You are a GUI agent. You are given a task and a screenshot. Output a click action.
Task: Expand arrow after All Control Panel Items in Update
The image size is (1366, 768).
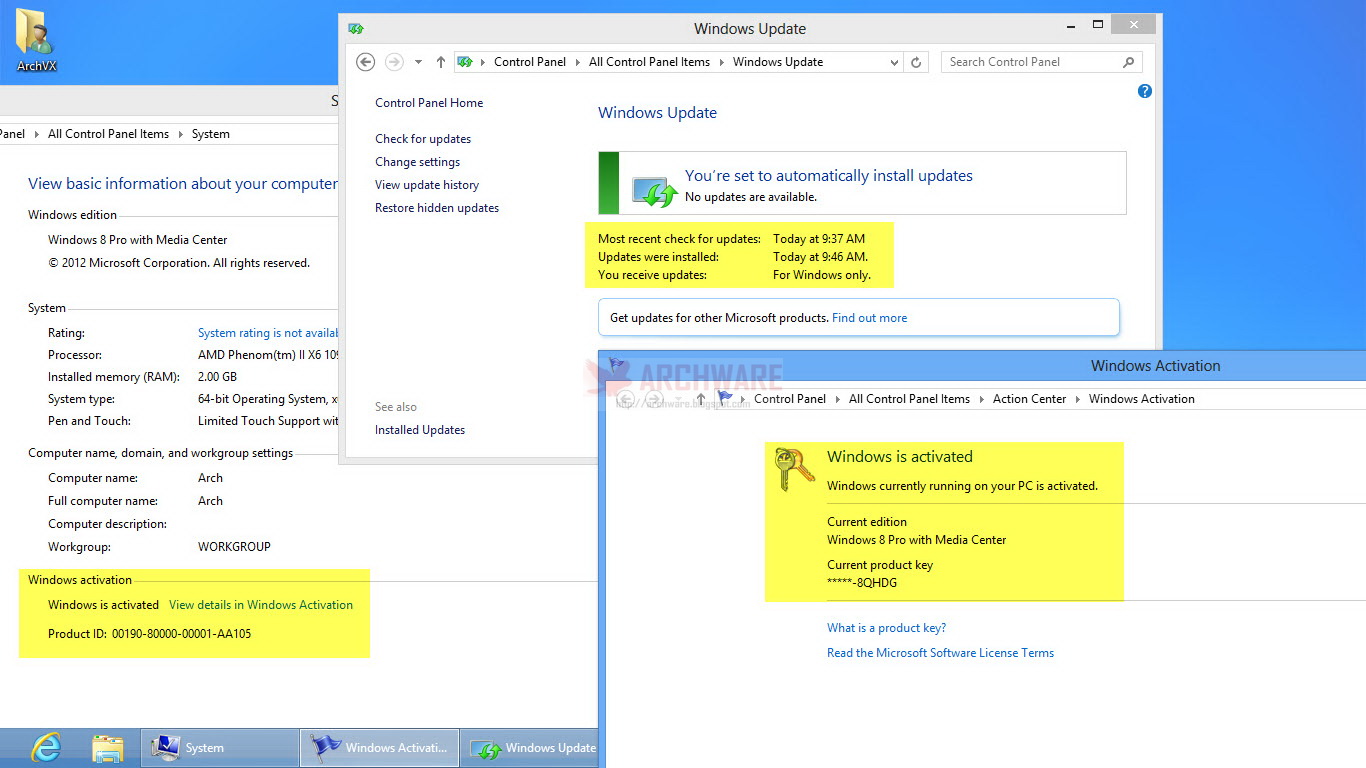(x=722, y=62)
